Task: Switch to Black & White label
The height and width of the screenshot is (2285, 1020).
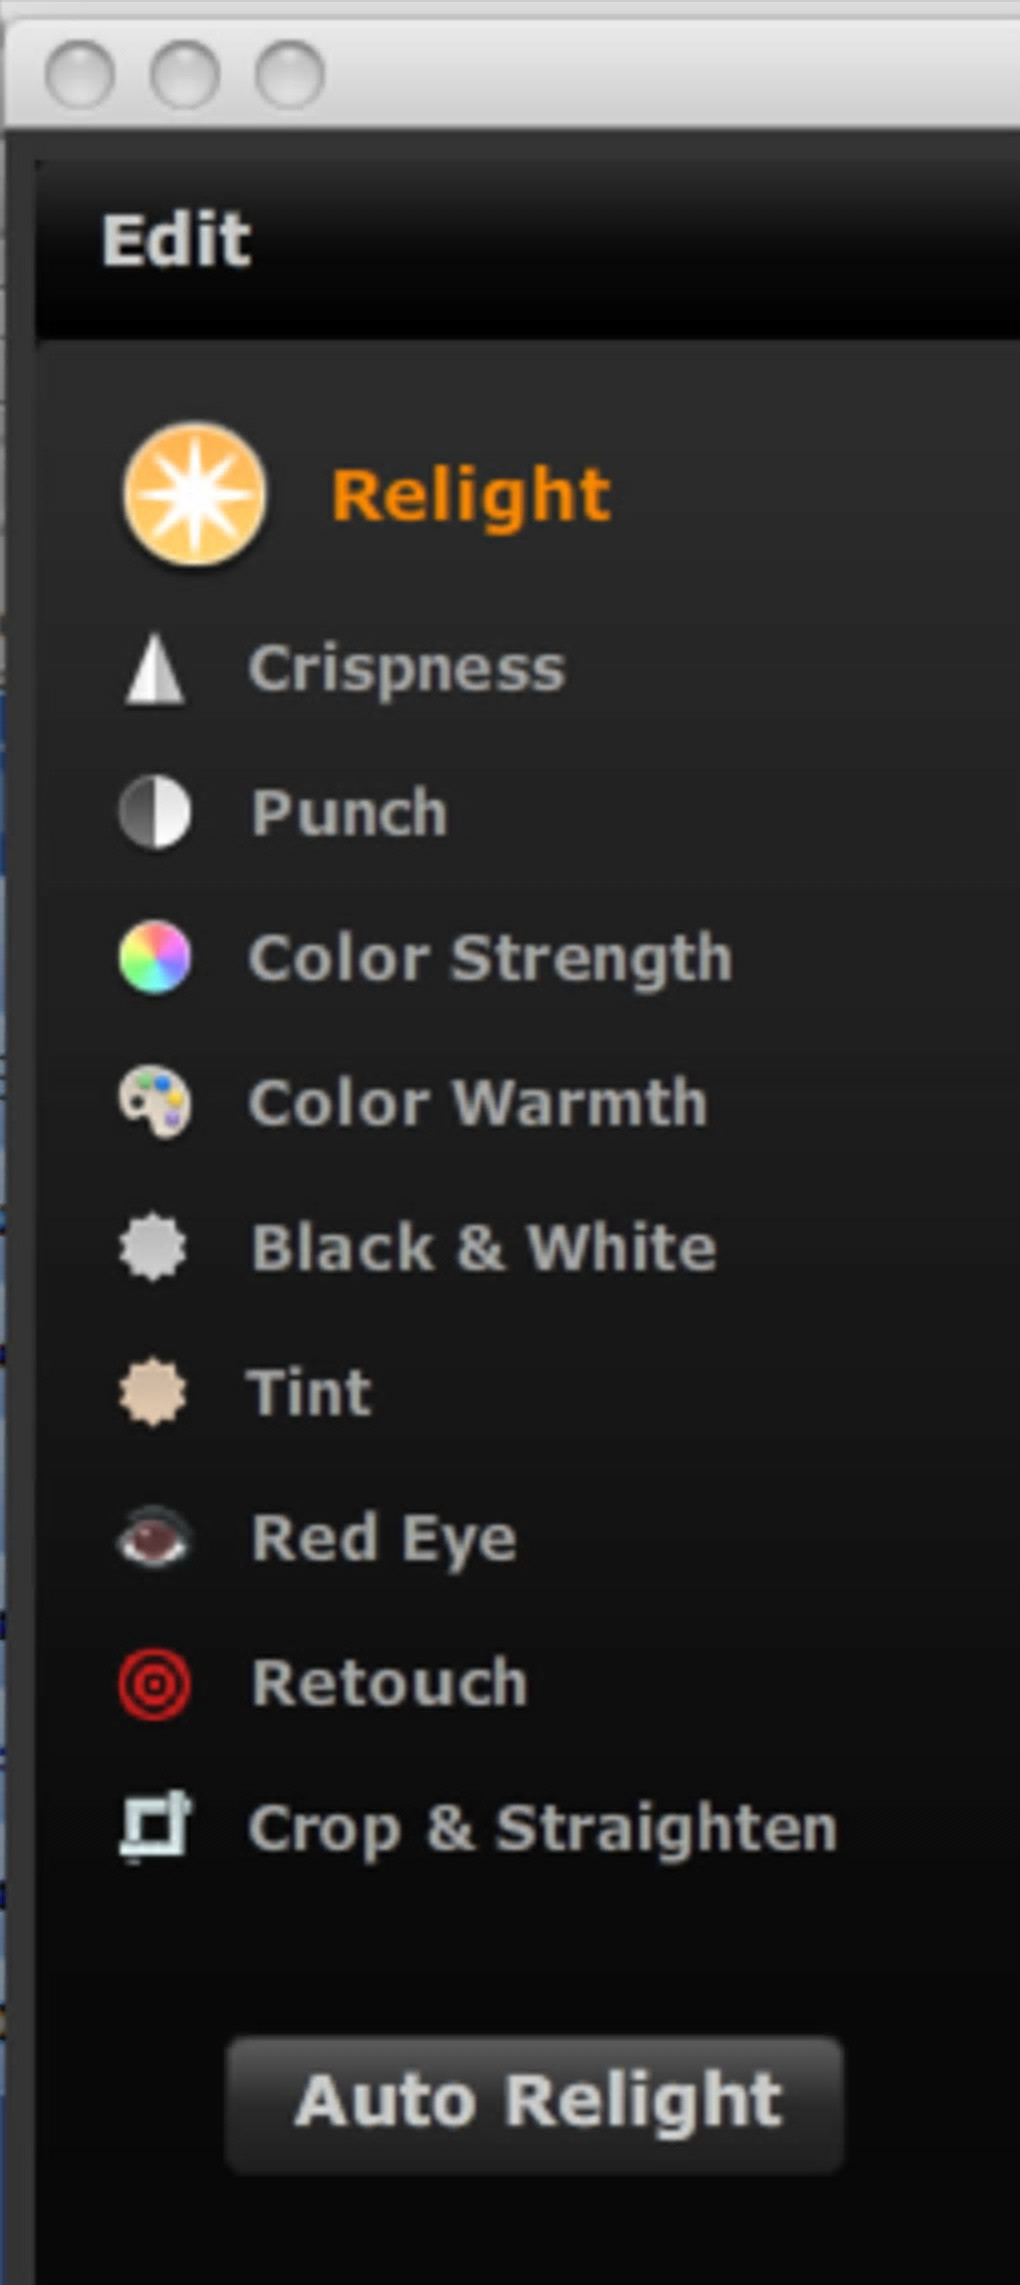Action: pos(484,1248)
